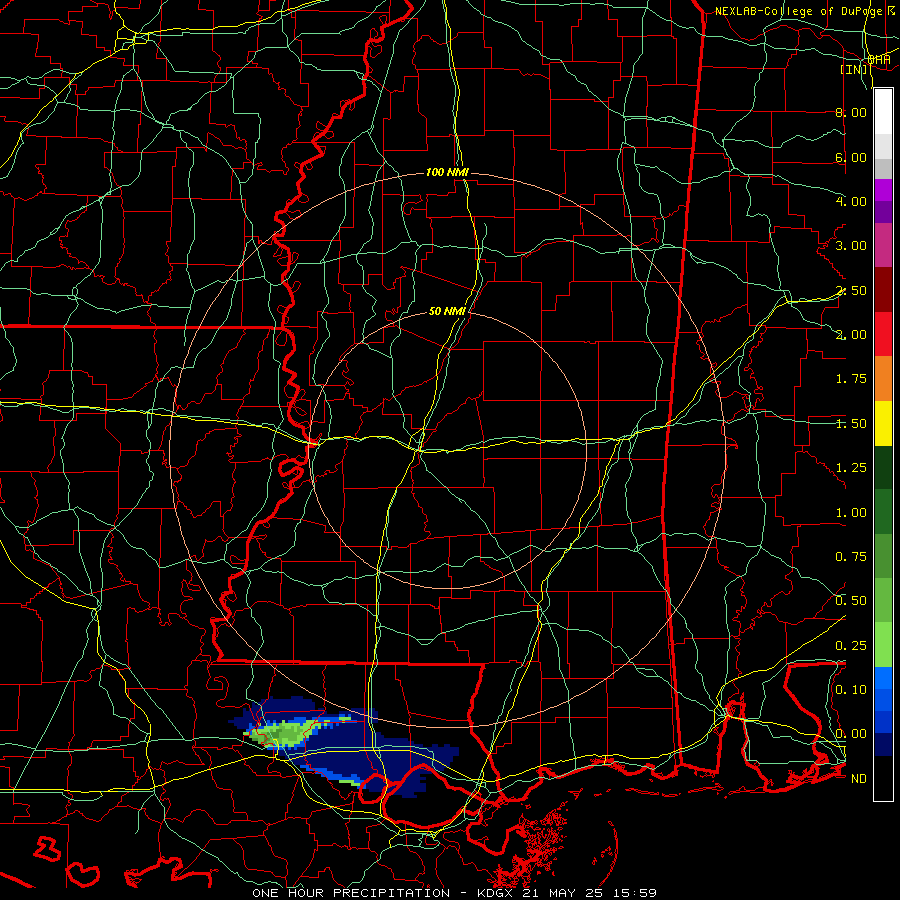The height and width of the screenshot is (900, 900).
Task: Click the '0.75' legend value
Action: [x=851, y=557]
